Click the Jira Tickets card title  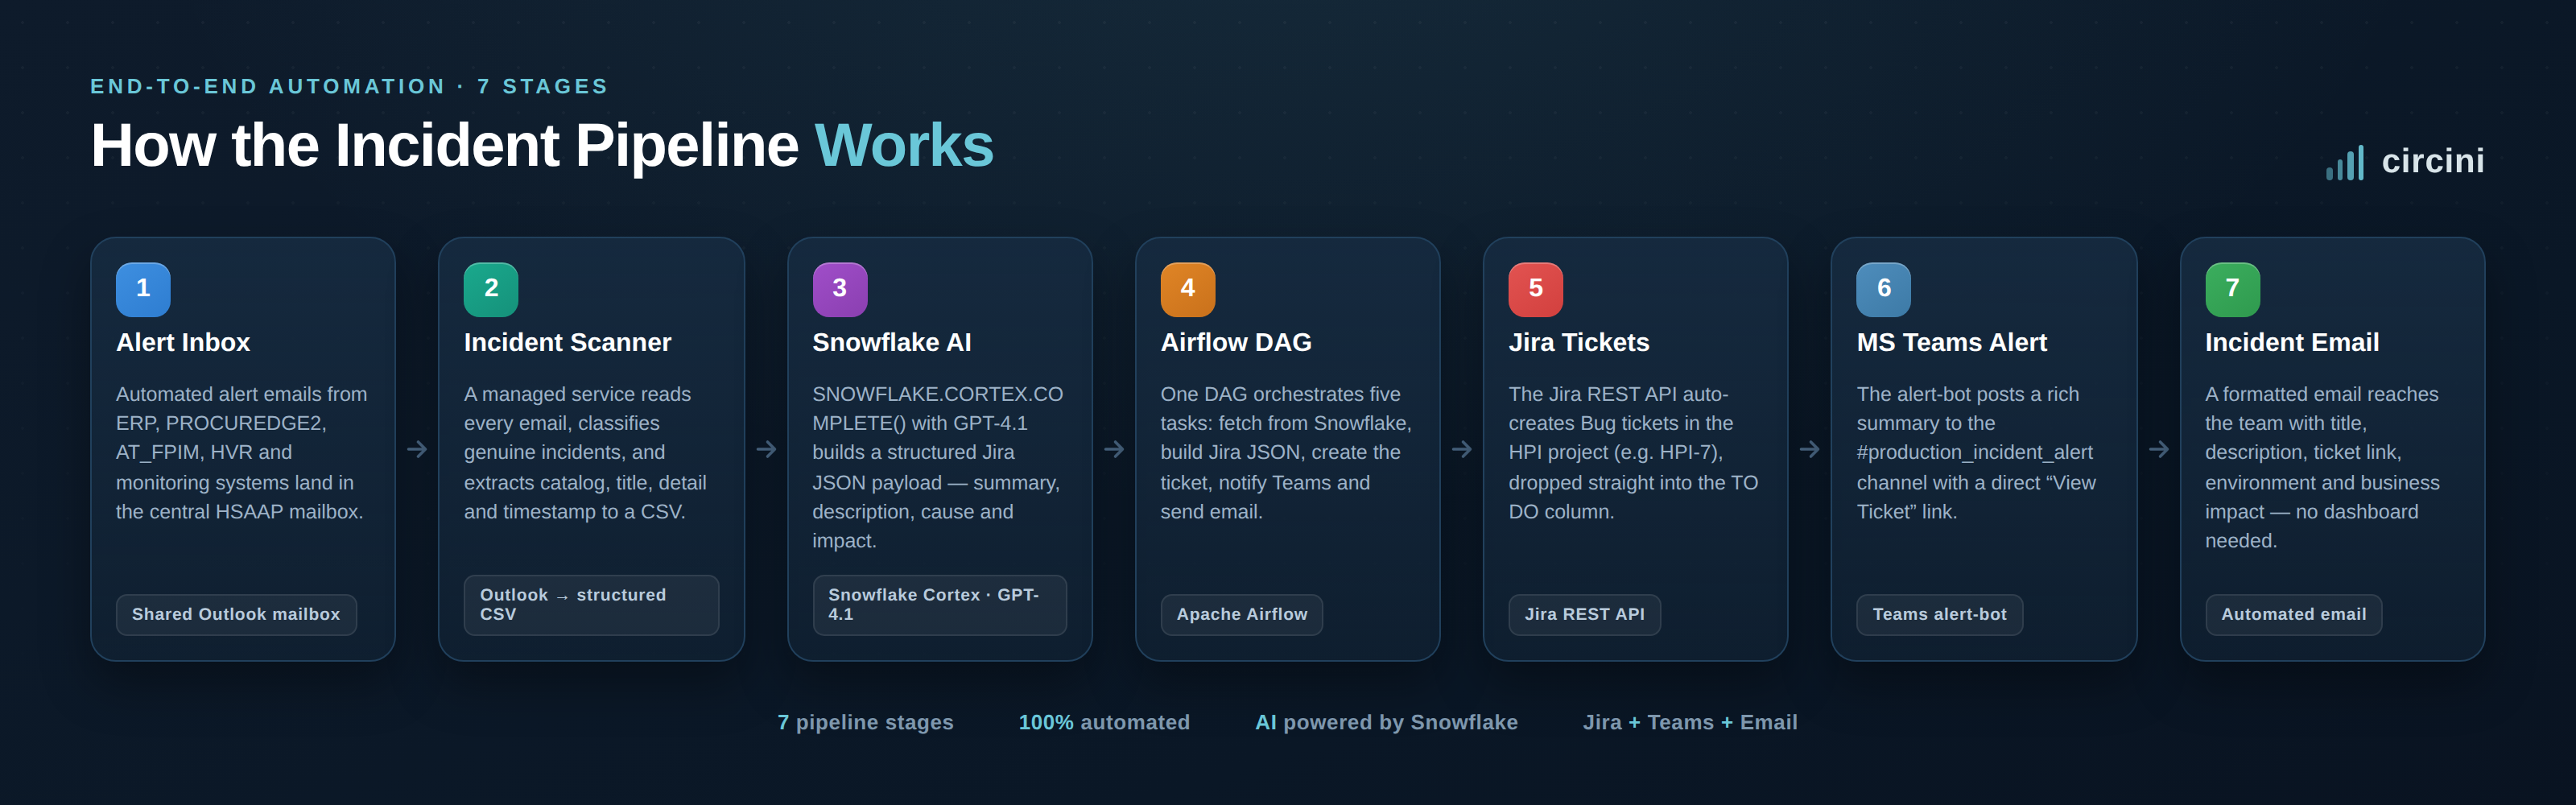point(1579,342)
